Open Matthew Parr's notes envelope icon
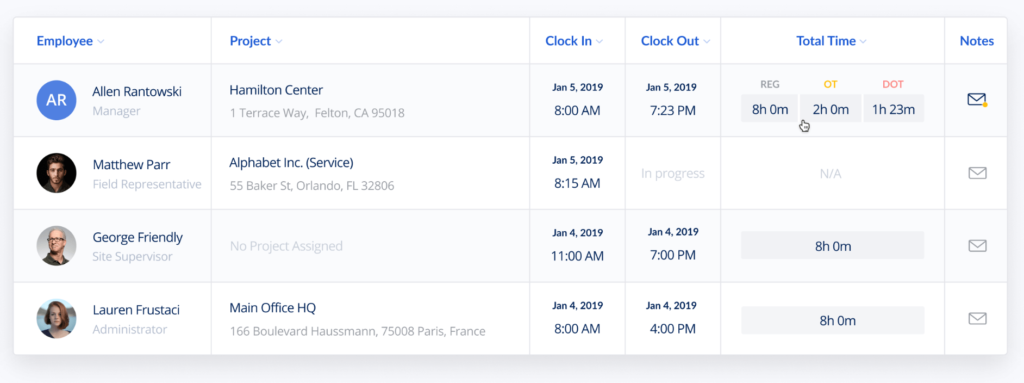Image resolution: width=1024 pixels, height=383 pixels. 977,173
